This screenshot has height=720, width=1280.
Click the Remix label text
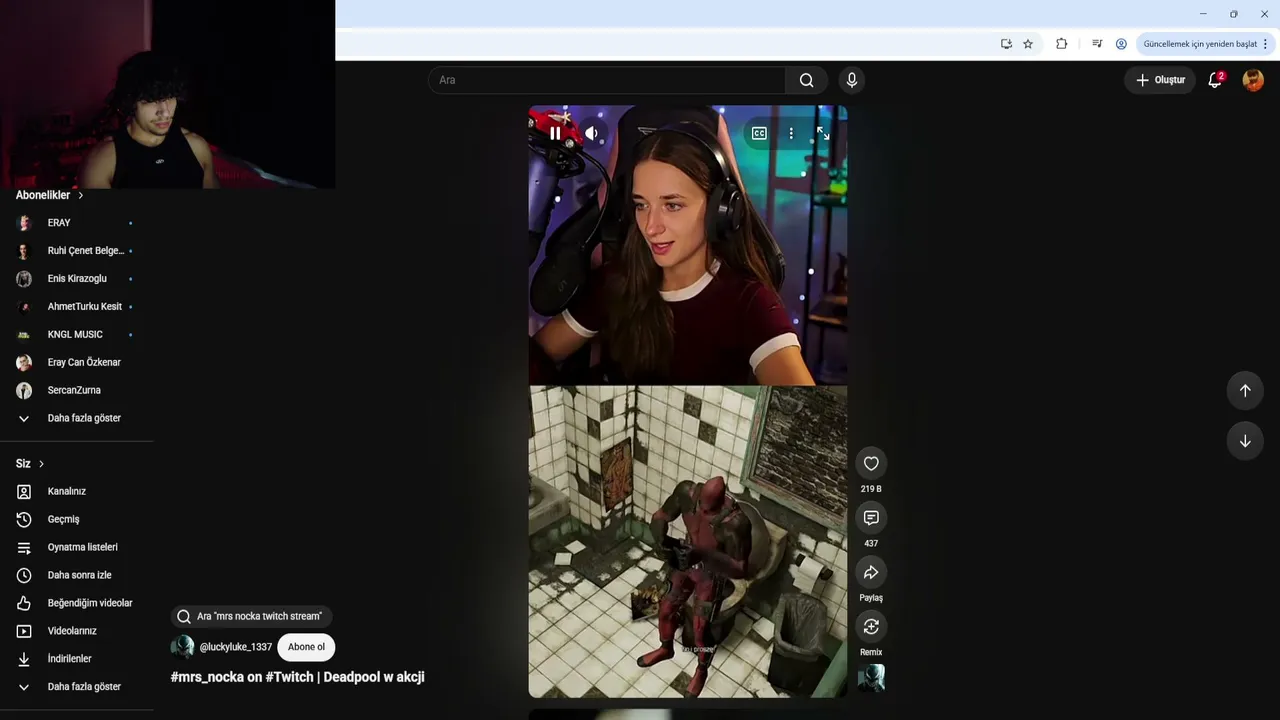click(871, 652)
